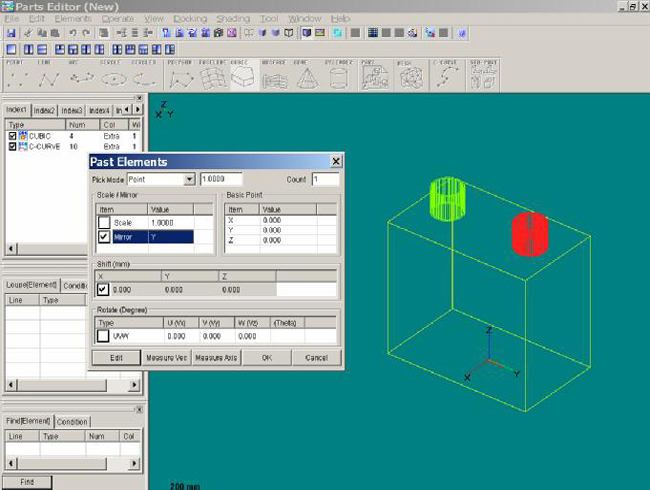Pick the Cone shape tool
The height and width of the screenshot is (490, 650).
(x=306, y=76)
